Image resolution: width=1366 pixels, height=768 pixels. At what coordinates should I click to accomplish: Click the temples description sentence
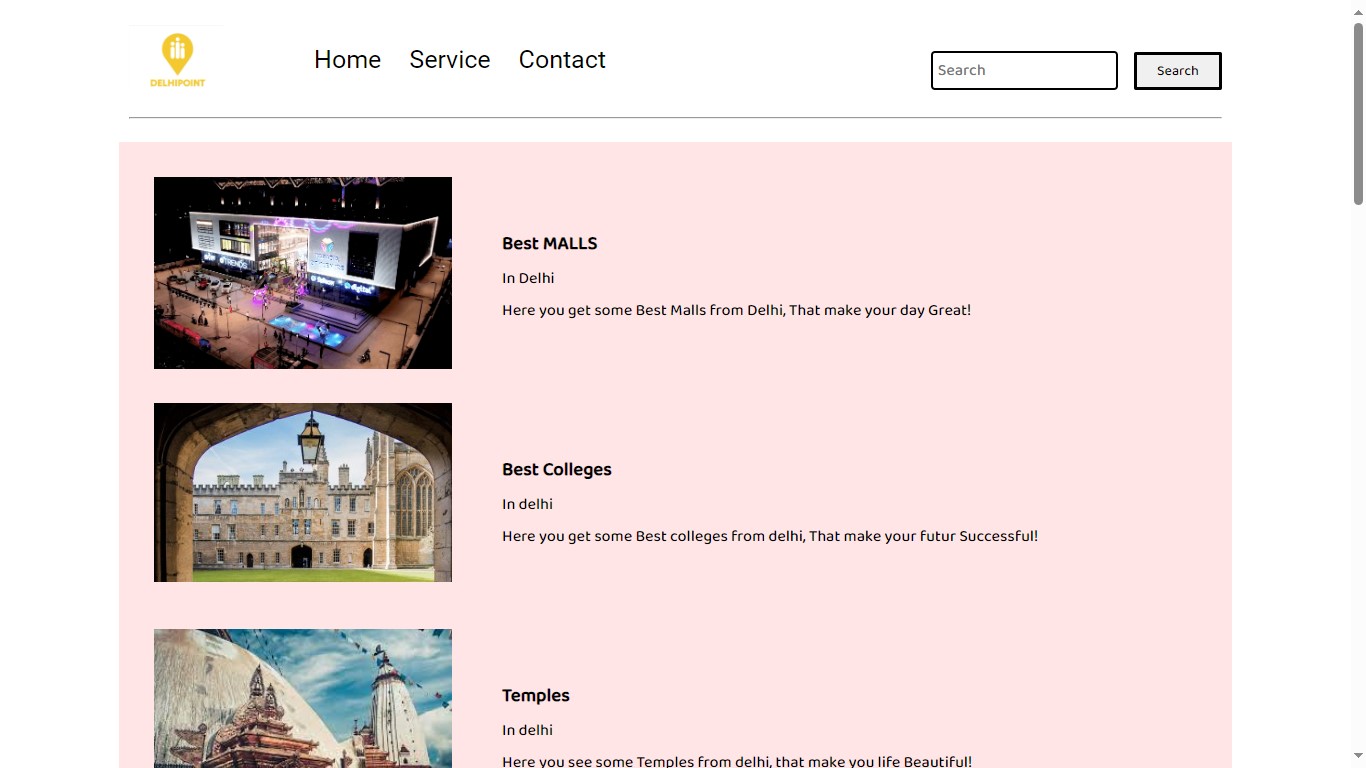point(736,761)
